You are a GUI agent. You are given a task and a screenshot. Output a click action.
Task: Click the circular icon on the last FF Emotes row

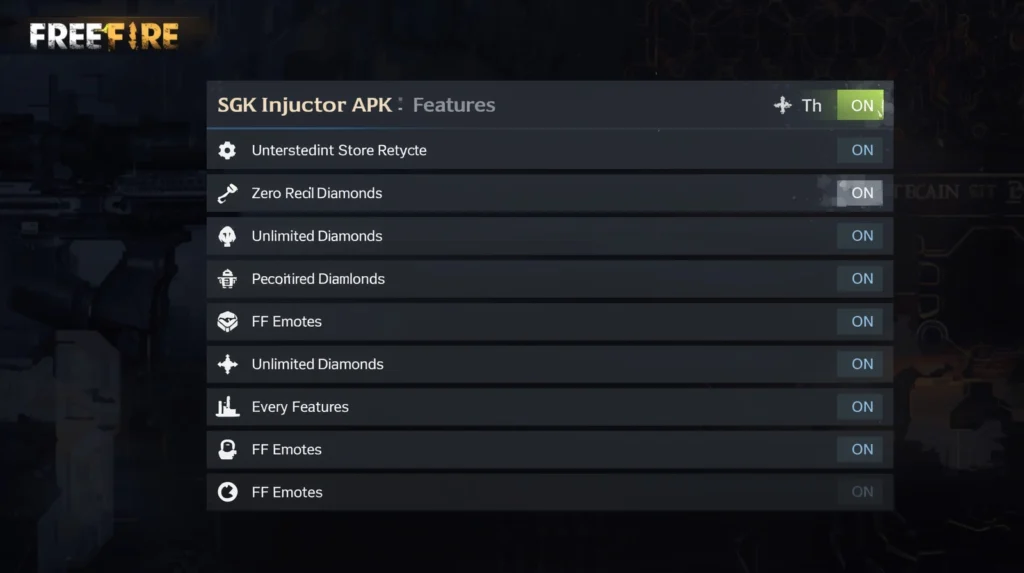227,492
